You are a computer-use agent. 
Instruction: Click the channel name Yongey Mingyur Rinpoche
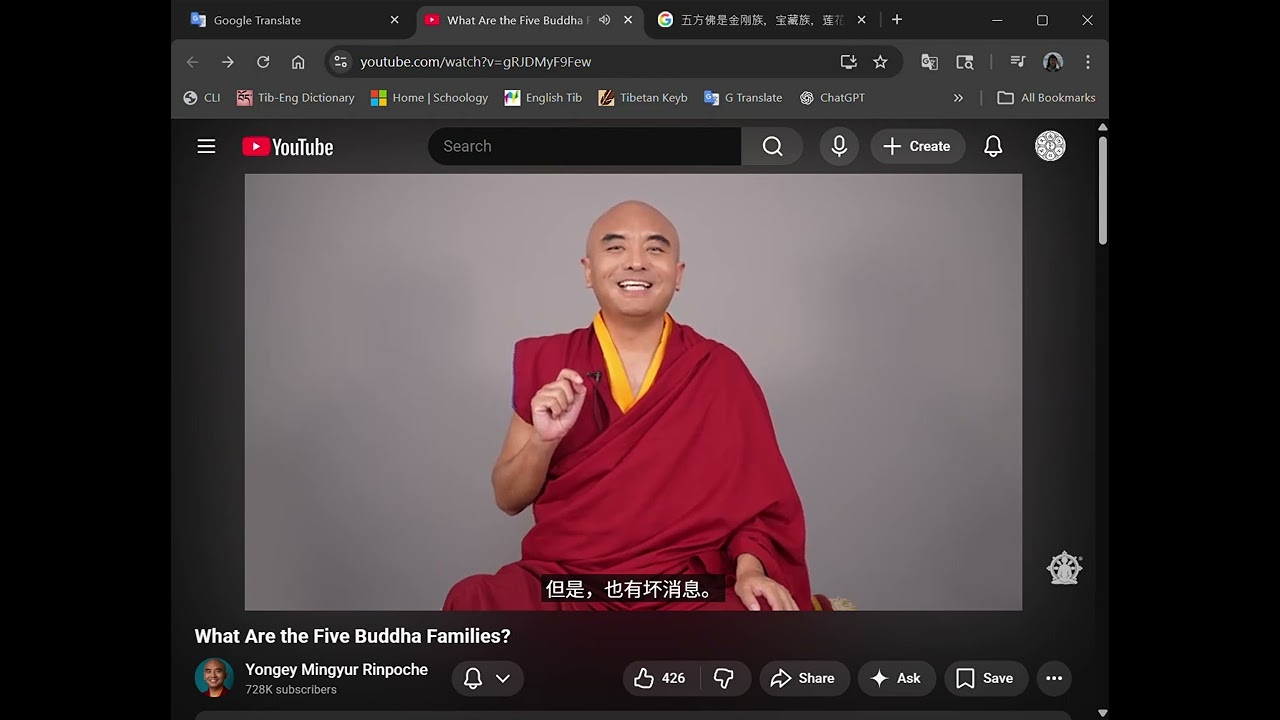pyautogui.click(x=336, y=670)
